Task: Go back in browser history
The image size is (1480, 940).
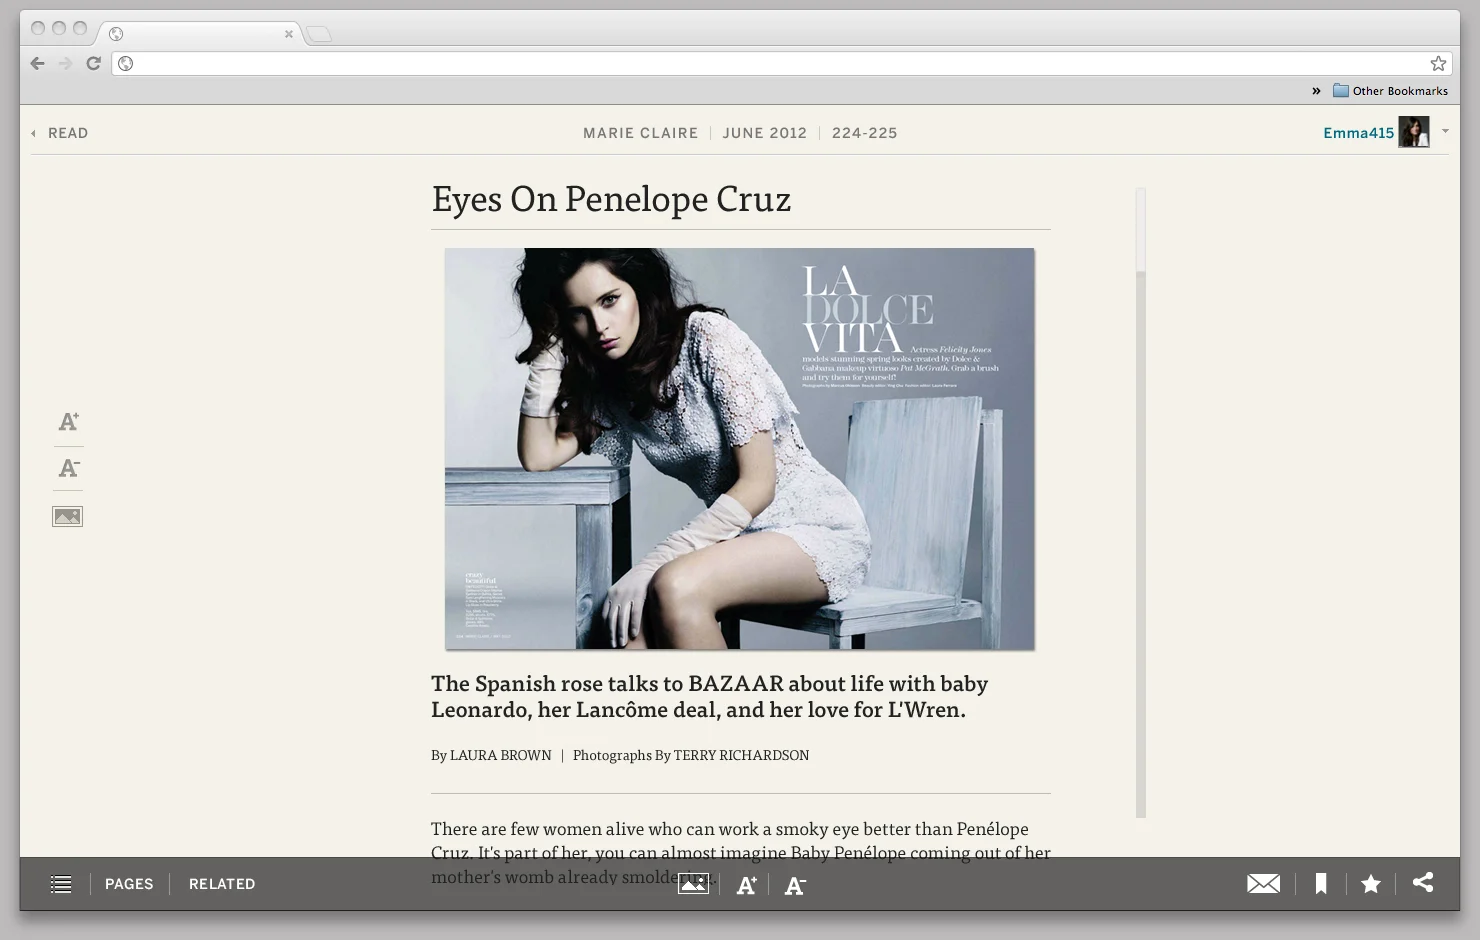Action: point(37,63)
